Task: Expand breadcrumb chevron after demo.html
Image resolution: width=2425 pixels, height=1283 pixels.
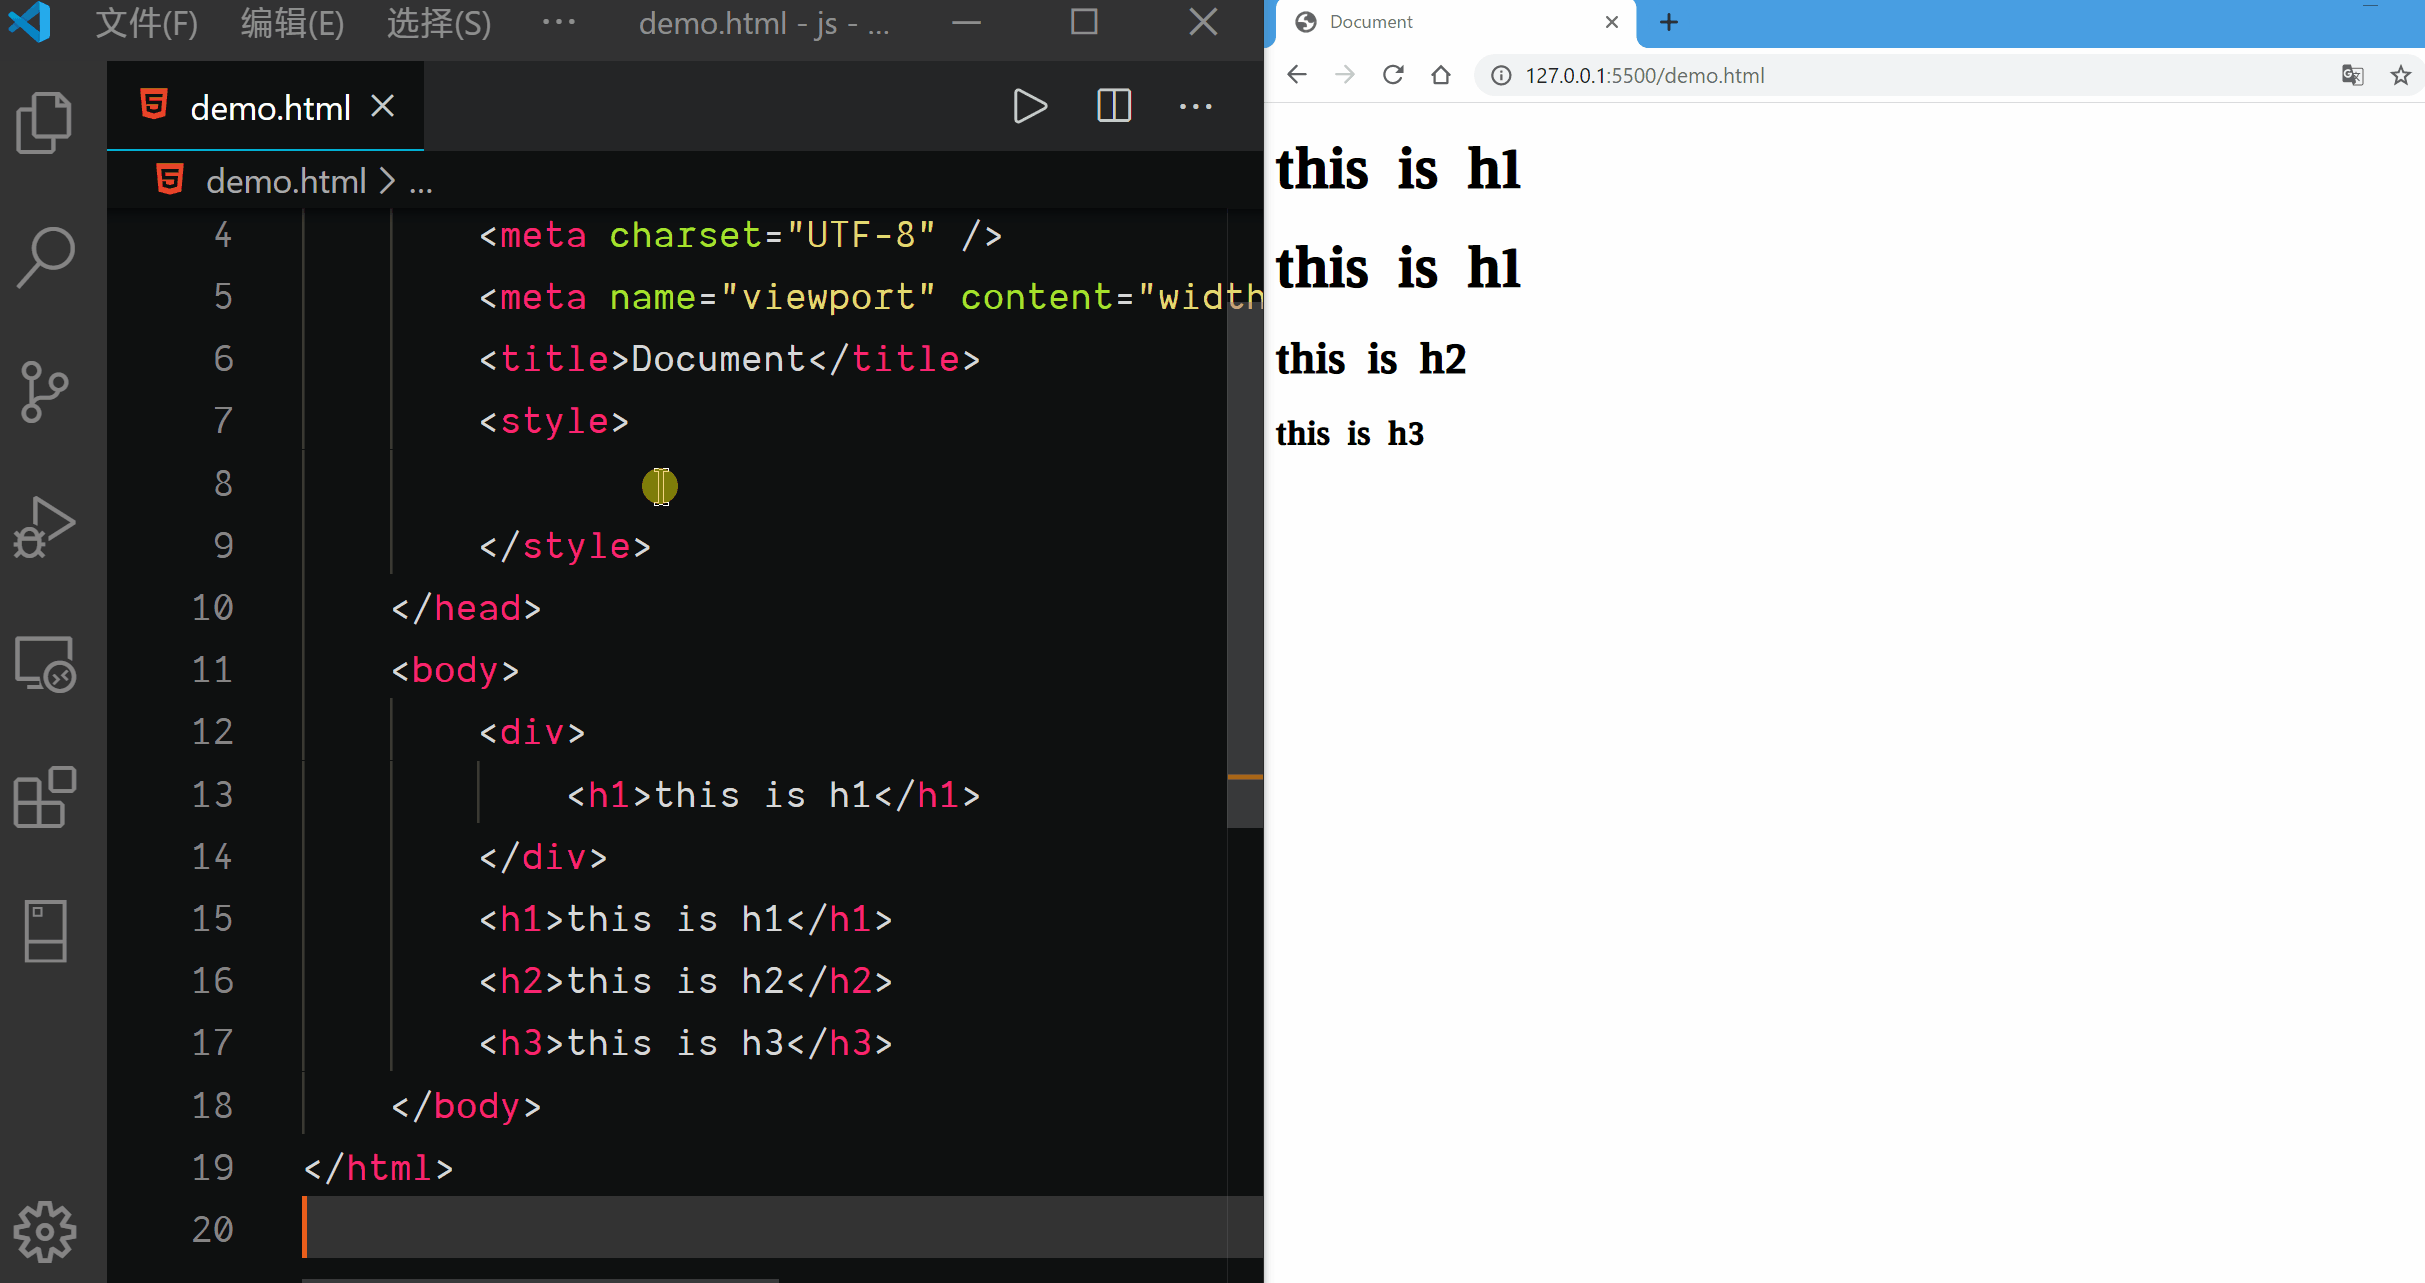Action: (x=388, y=181)
